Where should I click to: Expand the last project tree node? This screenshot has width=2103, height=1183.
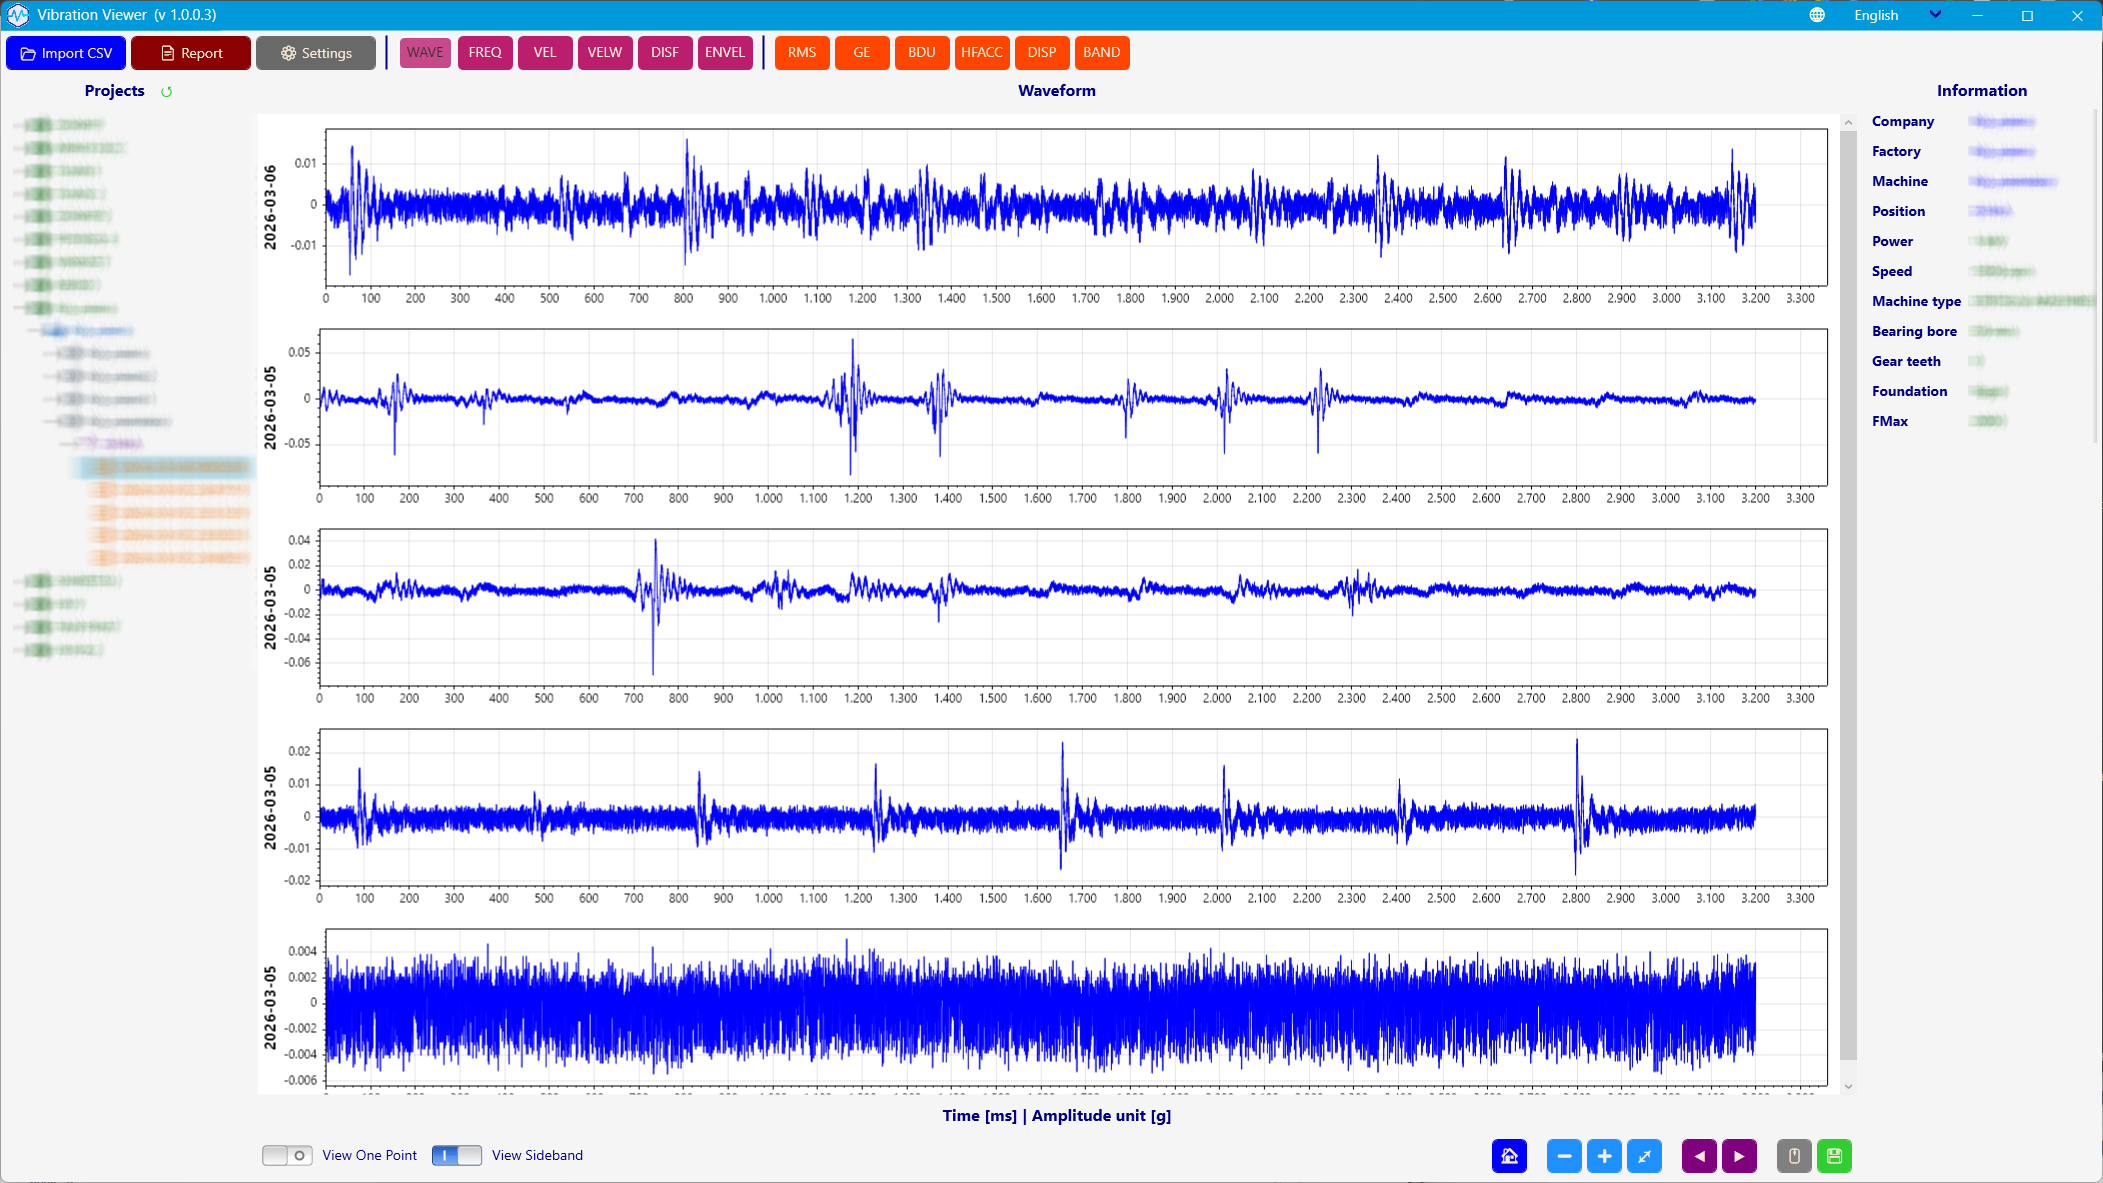pyautogui.click(x=18, y=650)
